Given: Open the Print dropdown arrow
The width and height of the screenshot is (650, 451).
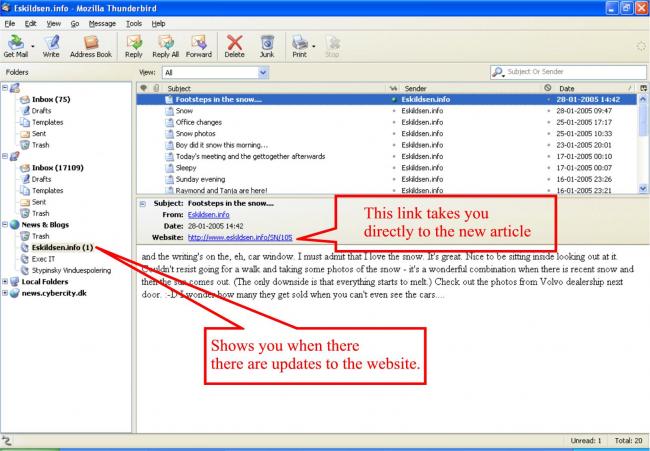Looking at the screenshot, I should 313,46.
